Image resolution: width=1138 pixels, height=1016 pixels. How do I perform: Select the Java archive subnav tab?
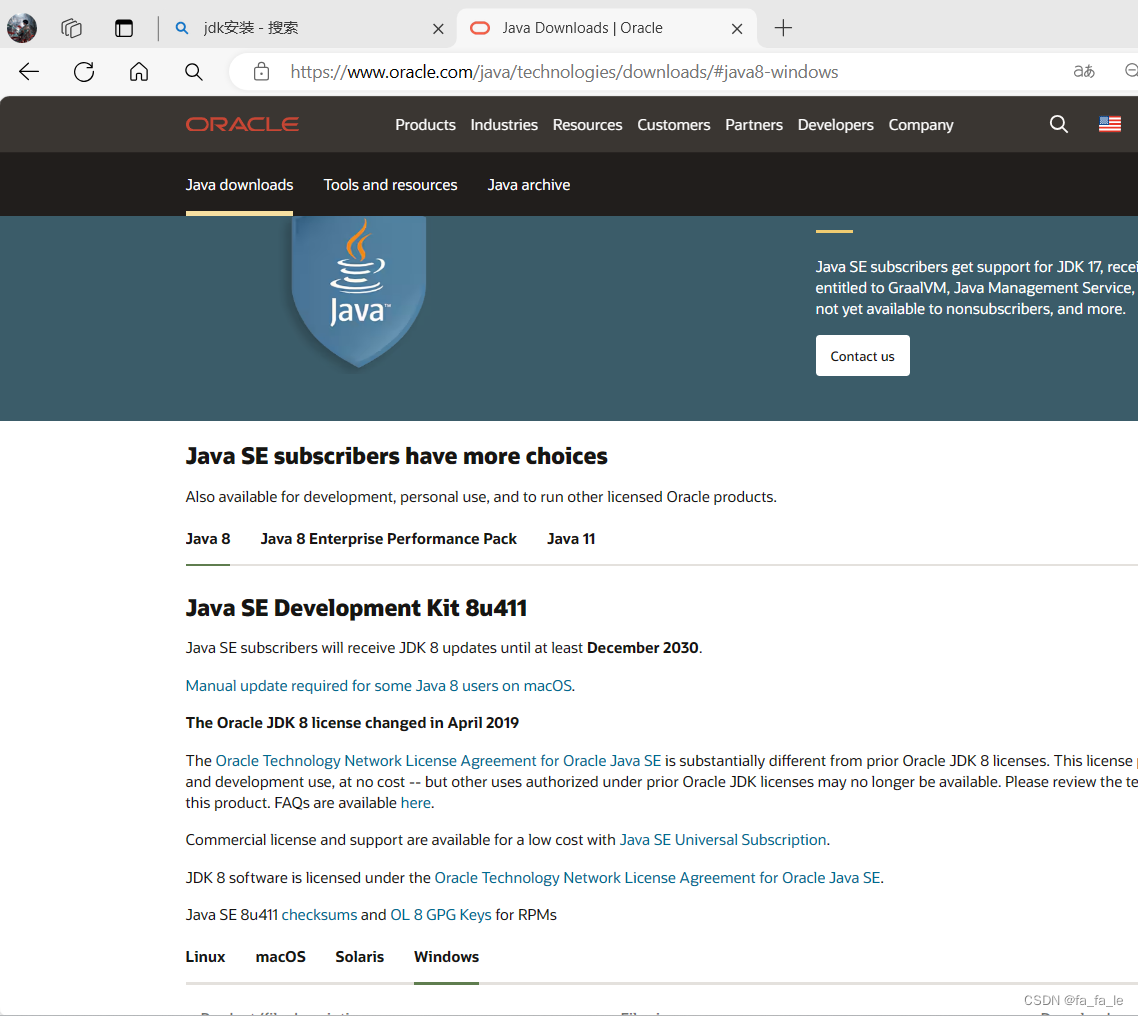click(529, 185)
